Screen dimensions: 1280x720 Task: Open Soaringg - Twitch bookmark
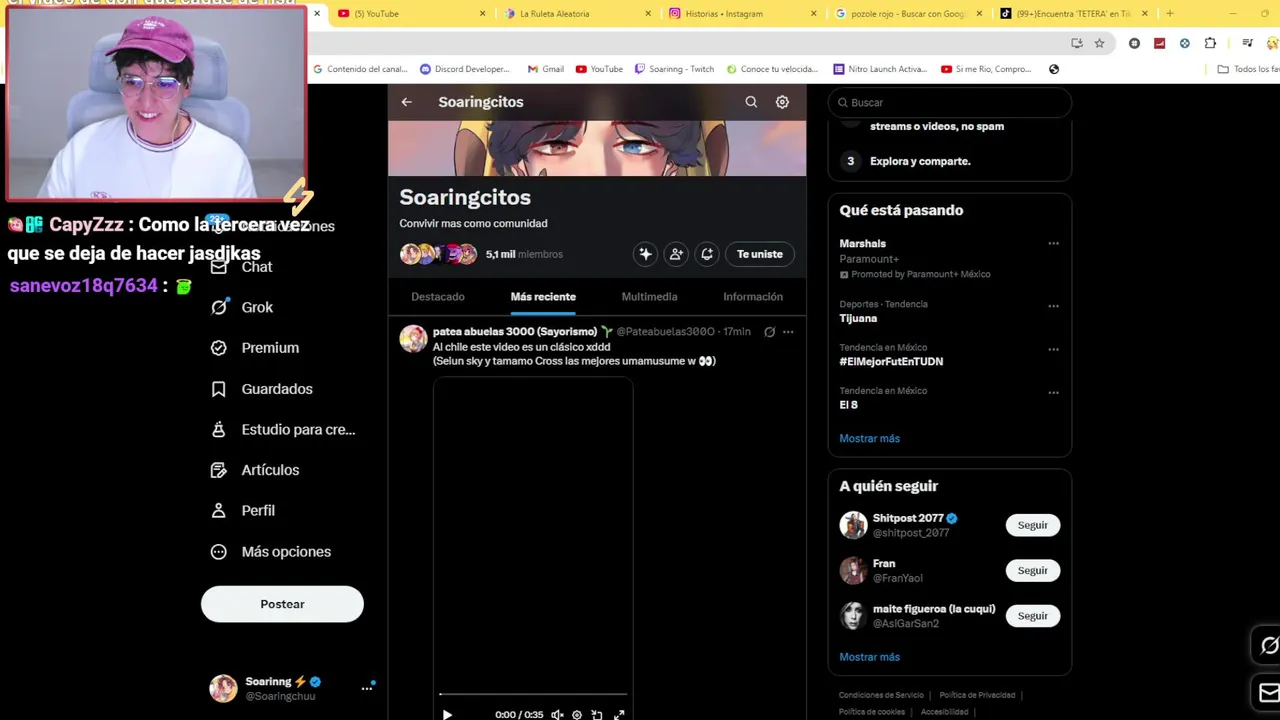pos(675,69)
